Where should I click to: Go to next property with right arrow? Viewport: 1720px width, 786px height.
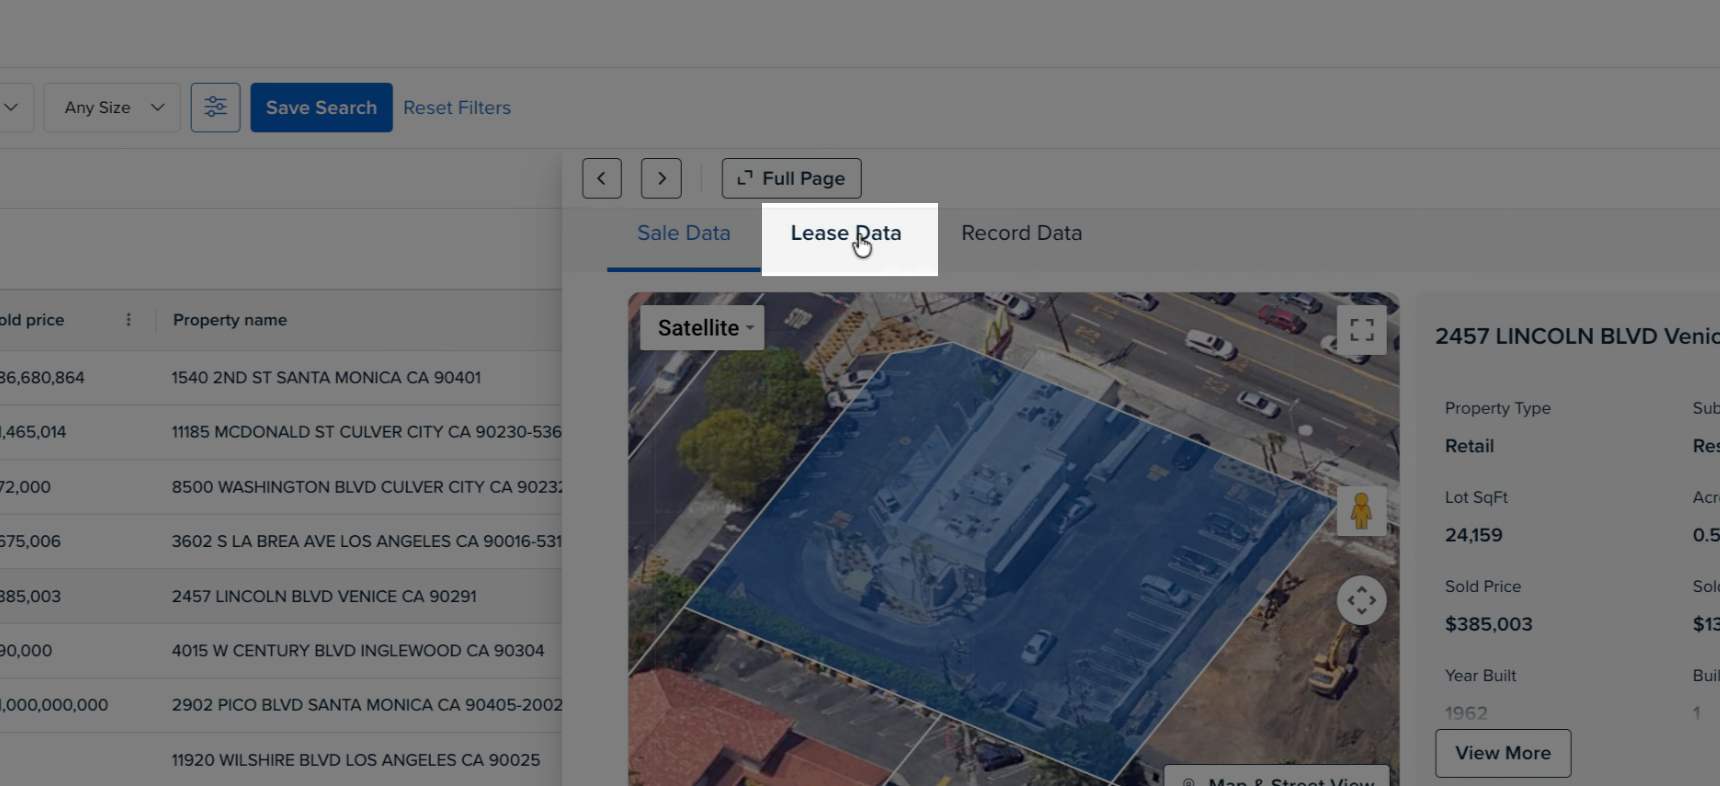tap(661, 178)
